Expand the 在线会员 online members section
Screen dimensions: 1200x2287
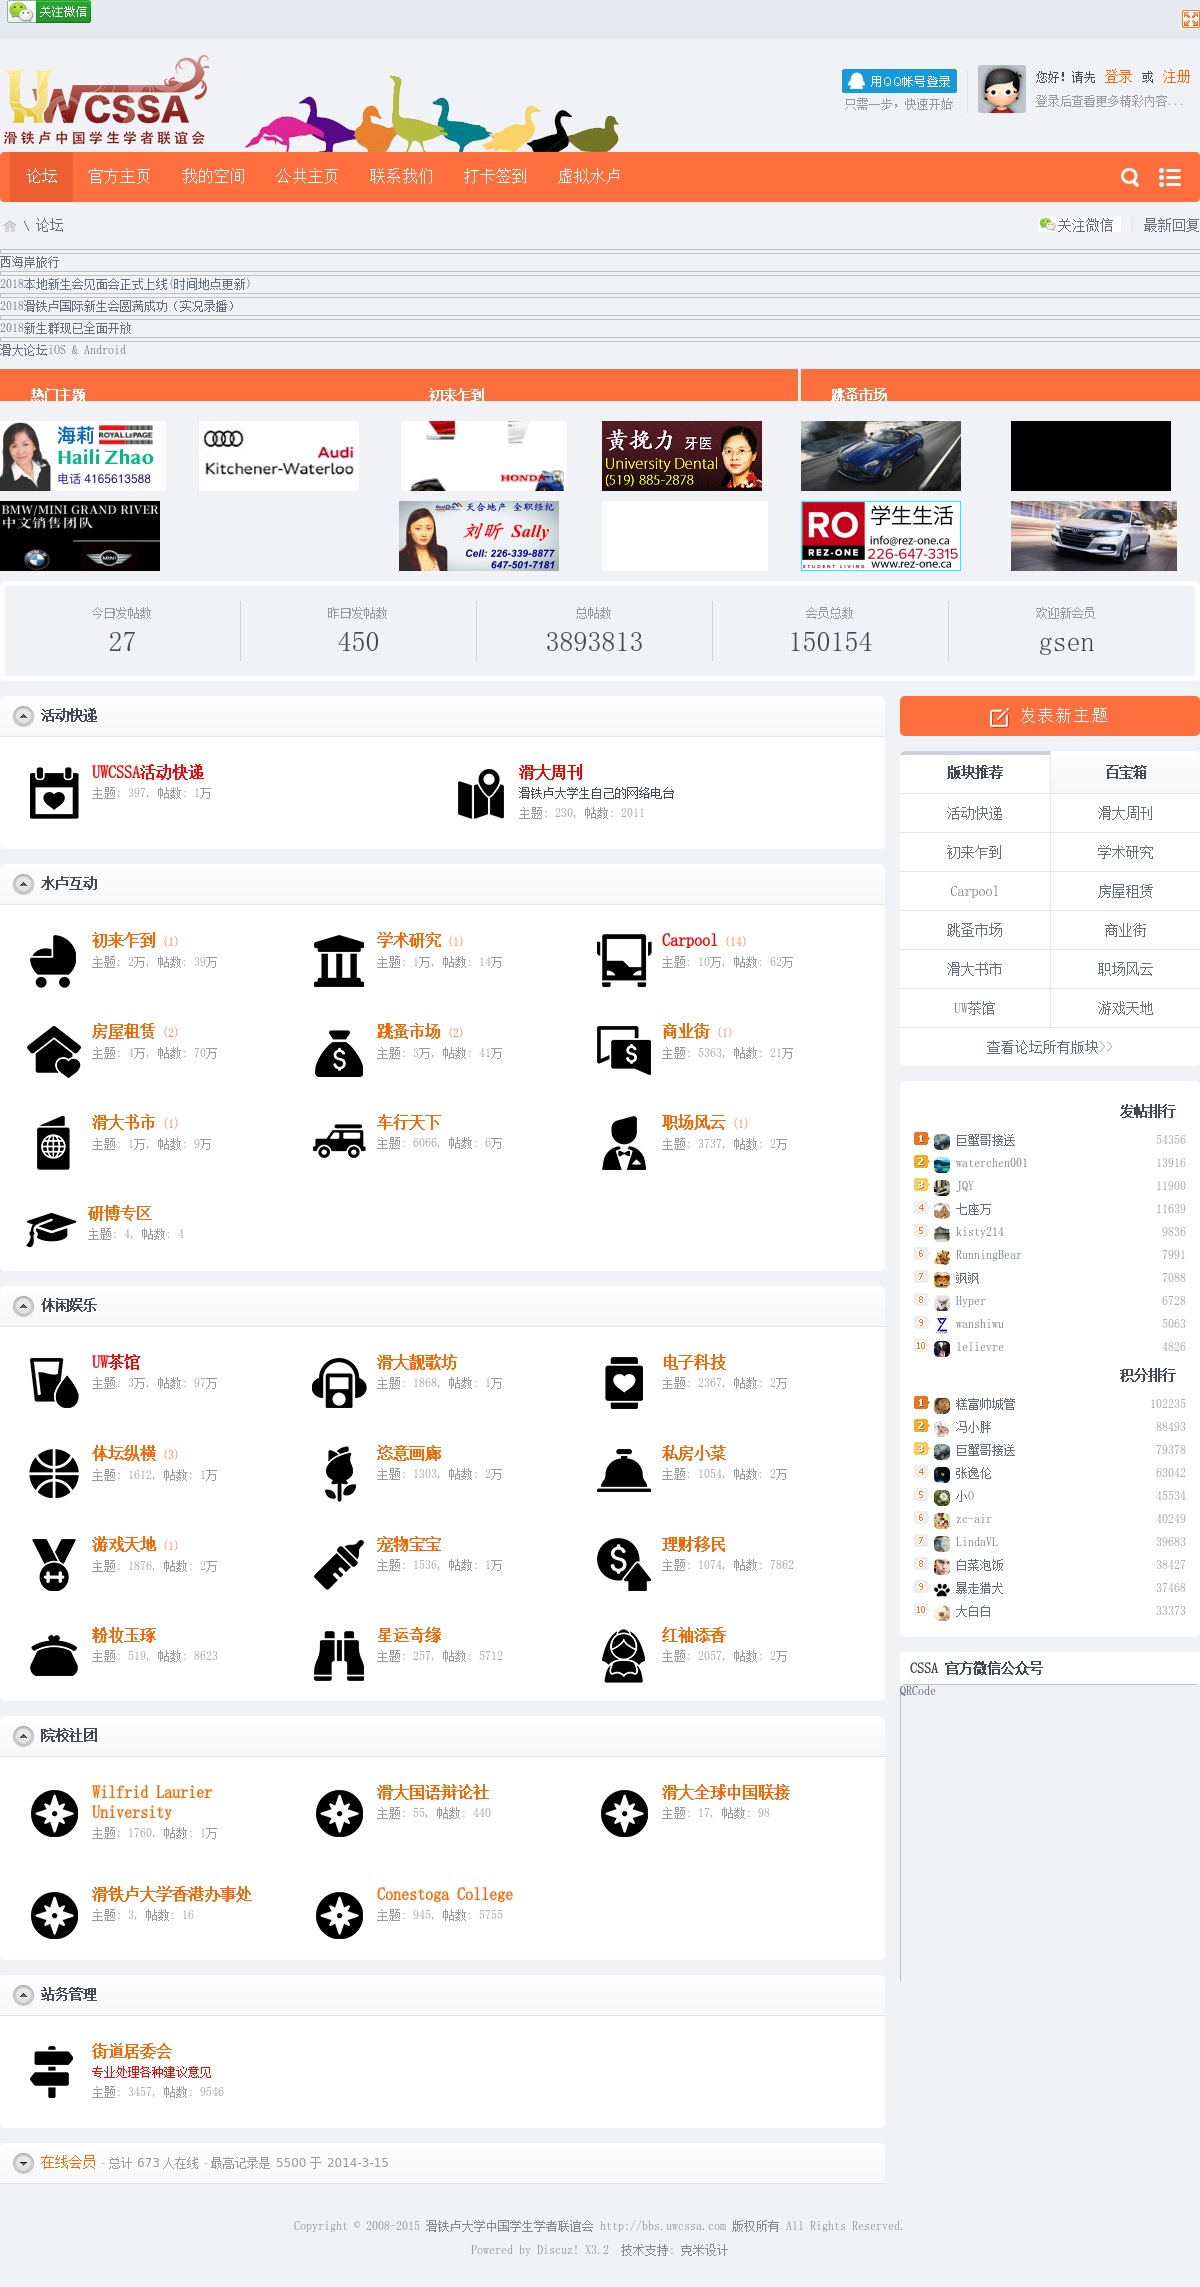click(23, 2163)
